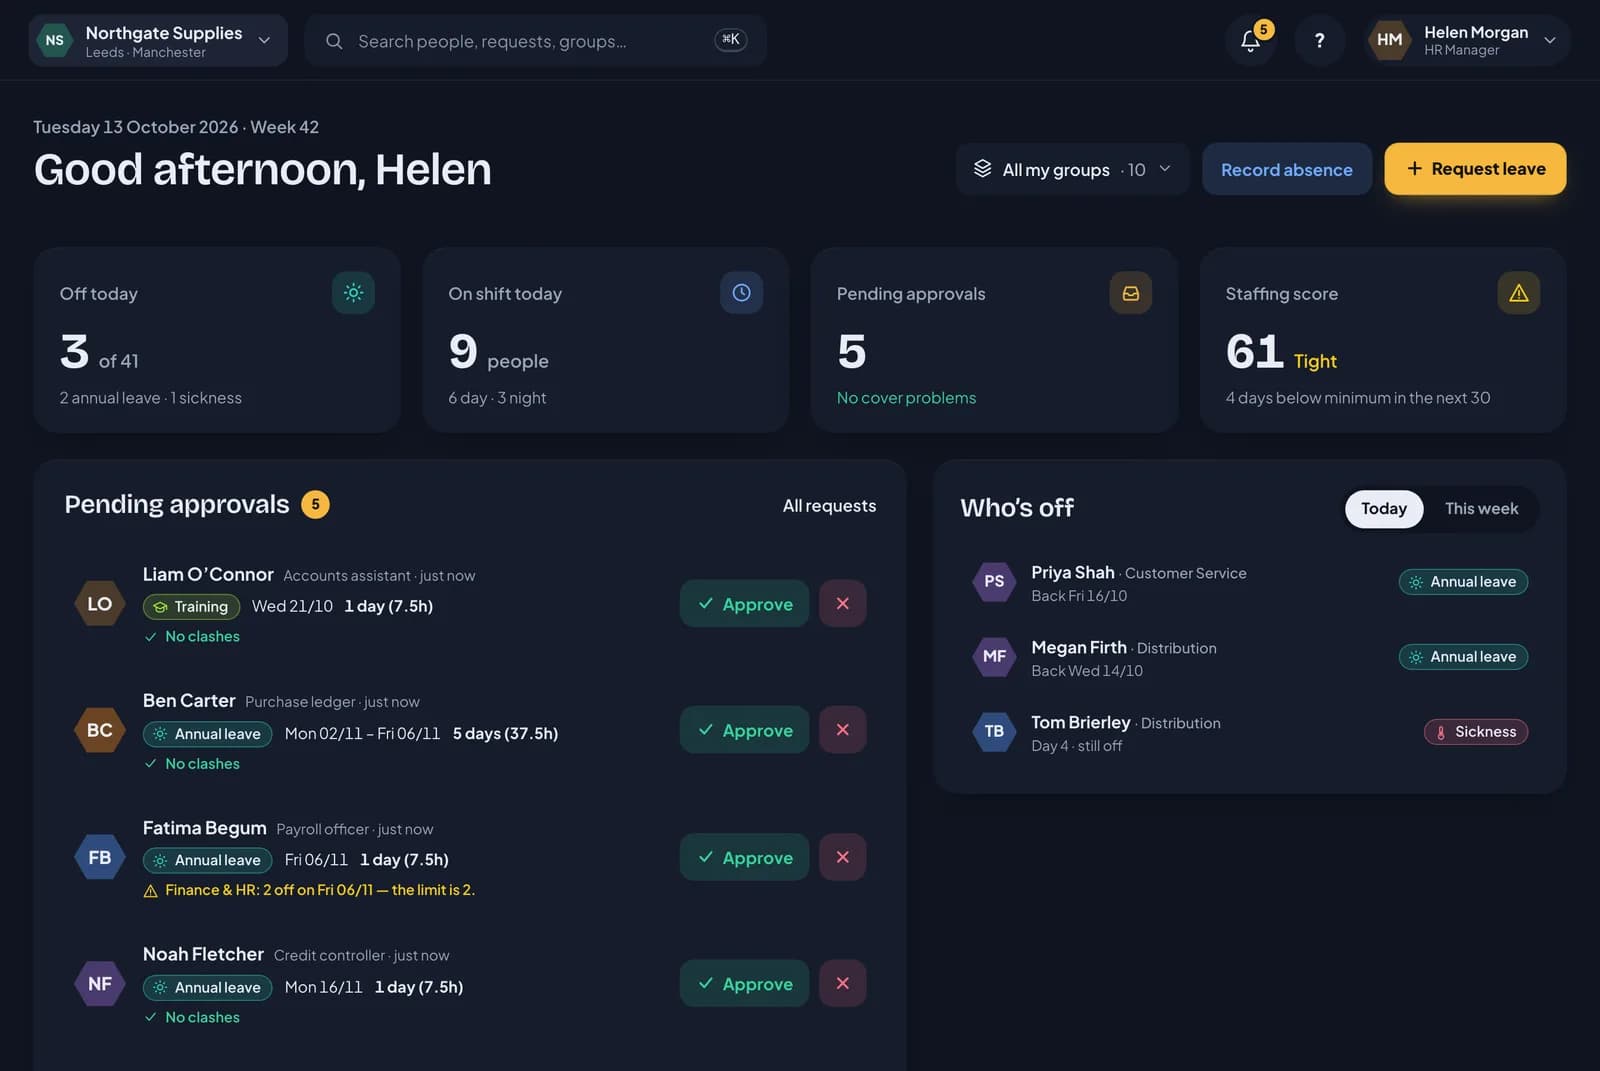Screen dimensions: 1600x1071
Task: Click the NS Northgate Supplies logo badge
Action: pyautogui.click(x=55, y=40)
